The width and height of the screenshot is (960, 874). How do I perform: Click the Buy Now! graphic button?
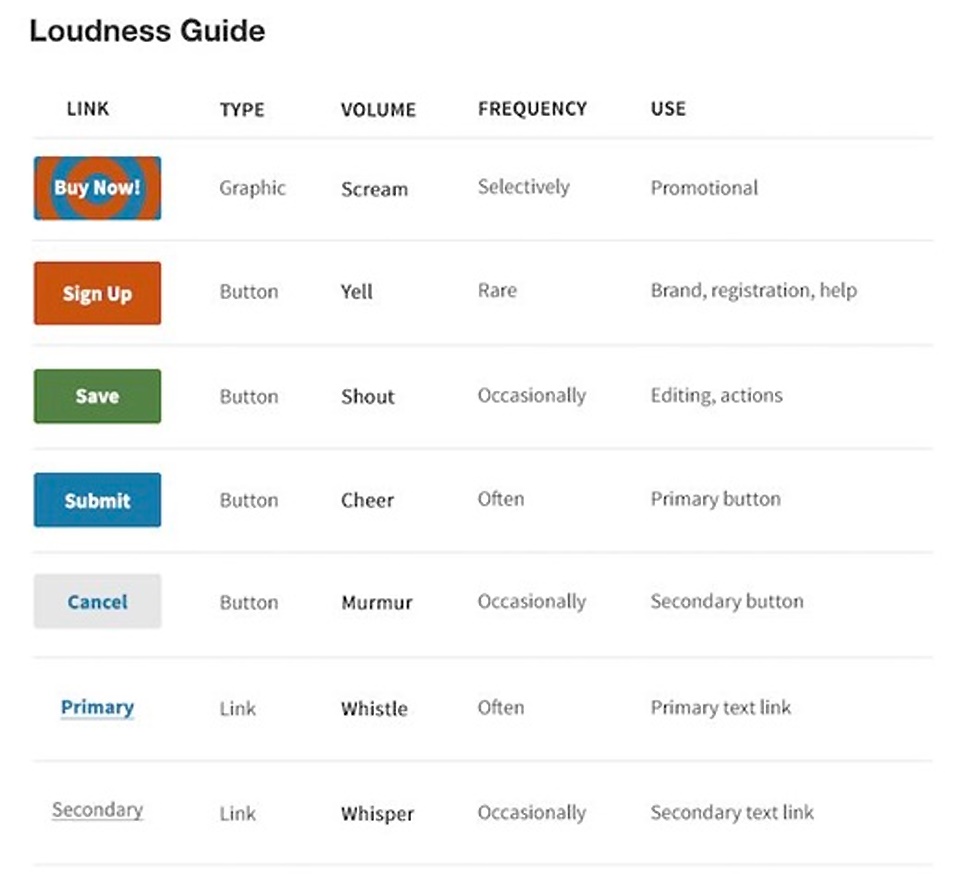[97, 188]
